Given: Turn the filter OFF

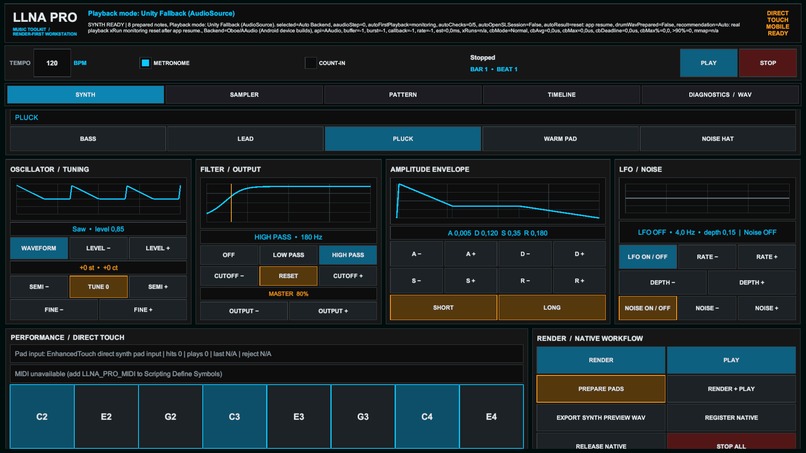Looking at the screenshot, I should point(229,255).
